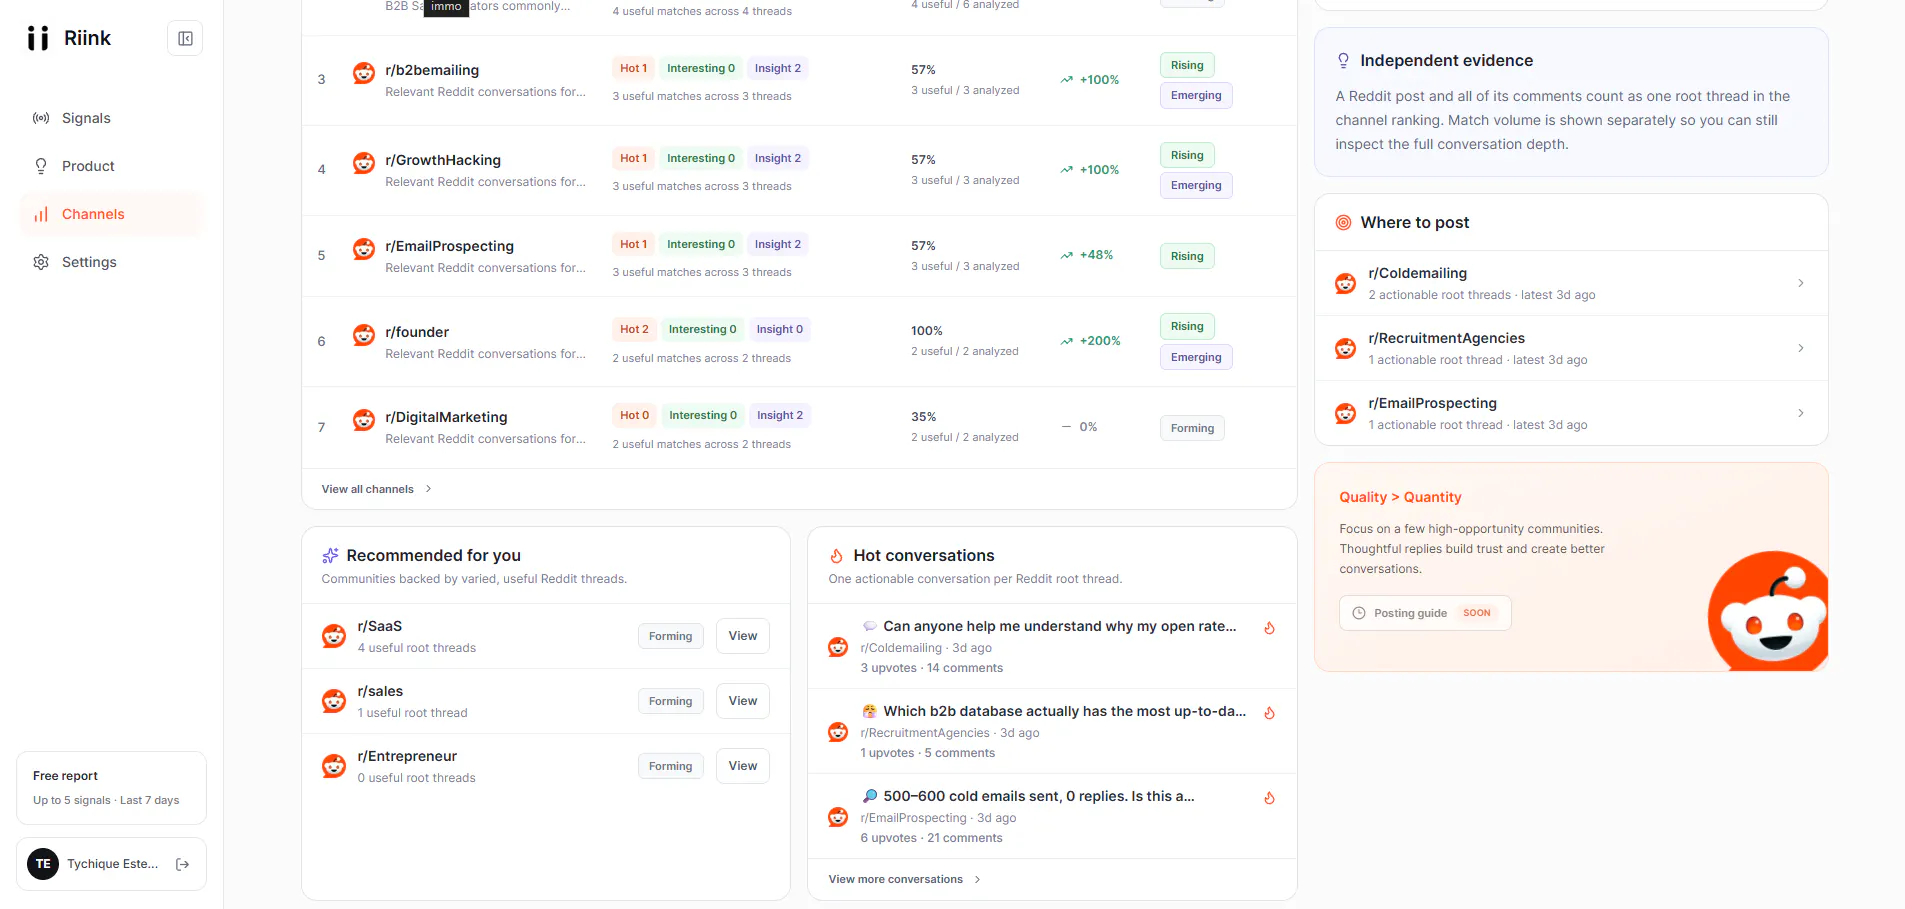Click the Forming badge beside r/SaaS
The width and height of the screenshot is (1905, 909).
[x=670, y=636]
